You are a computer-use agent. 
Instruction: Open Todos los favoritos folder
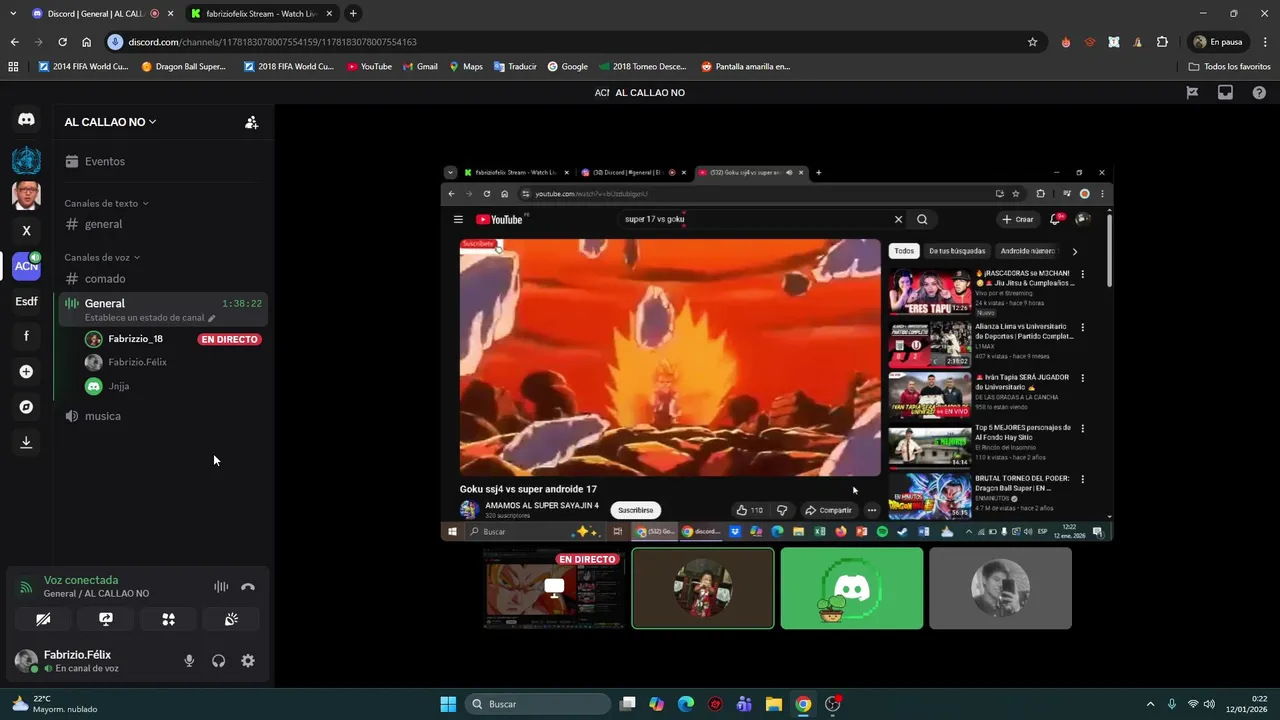[x=1230, y=66]
